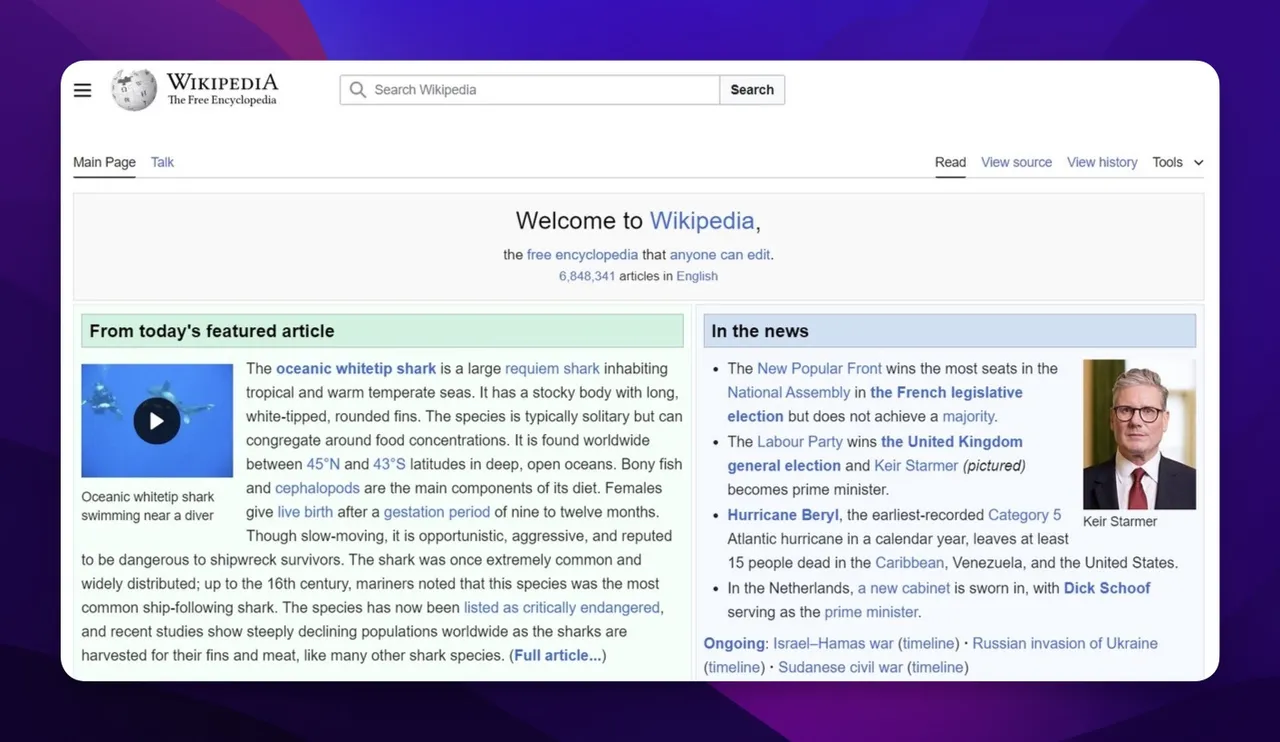Image resolution: width=1280 pixels, height=742 pixels.
Task: Click the Keir Starmer portrait thumbnail
Action: coord(1139,435)
